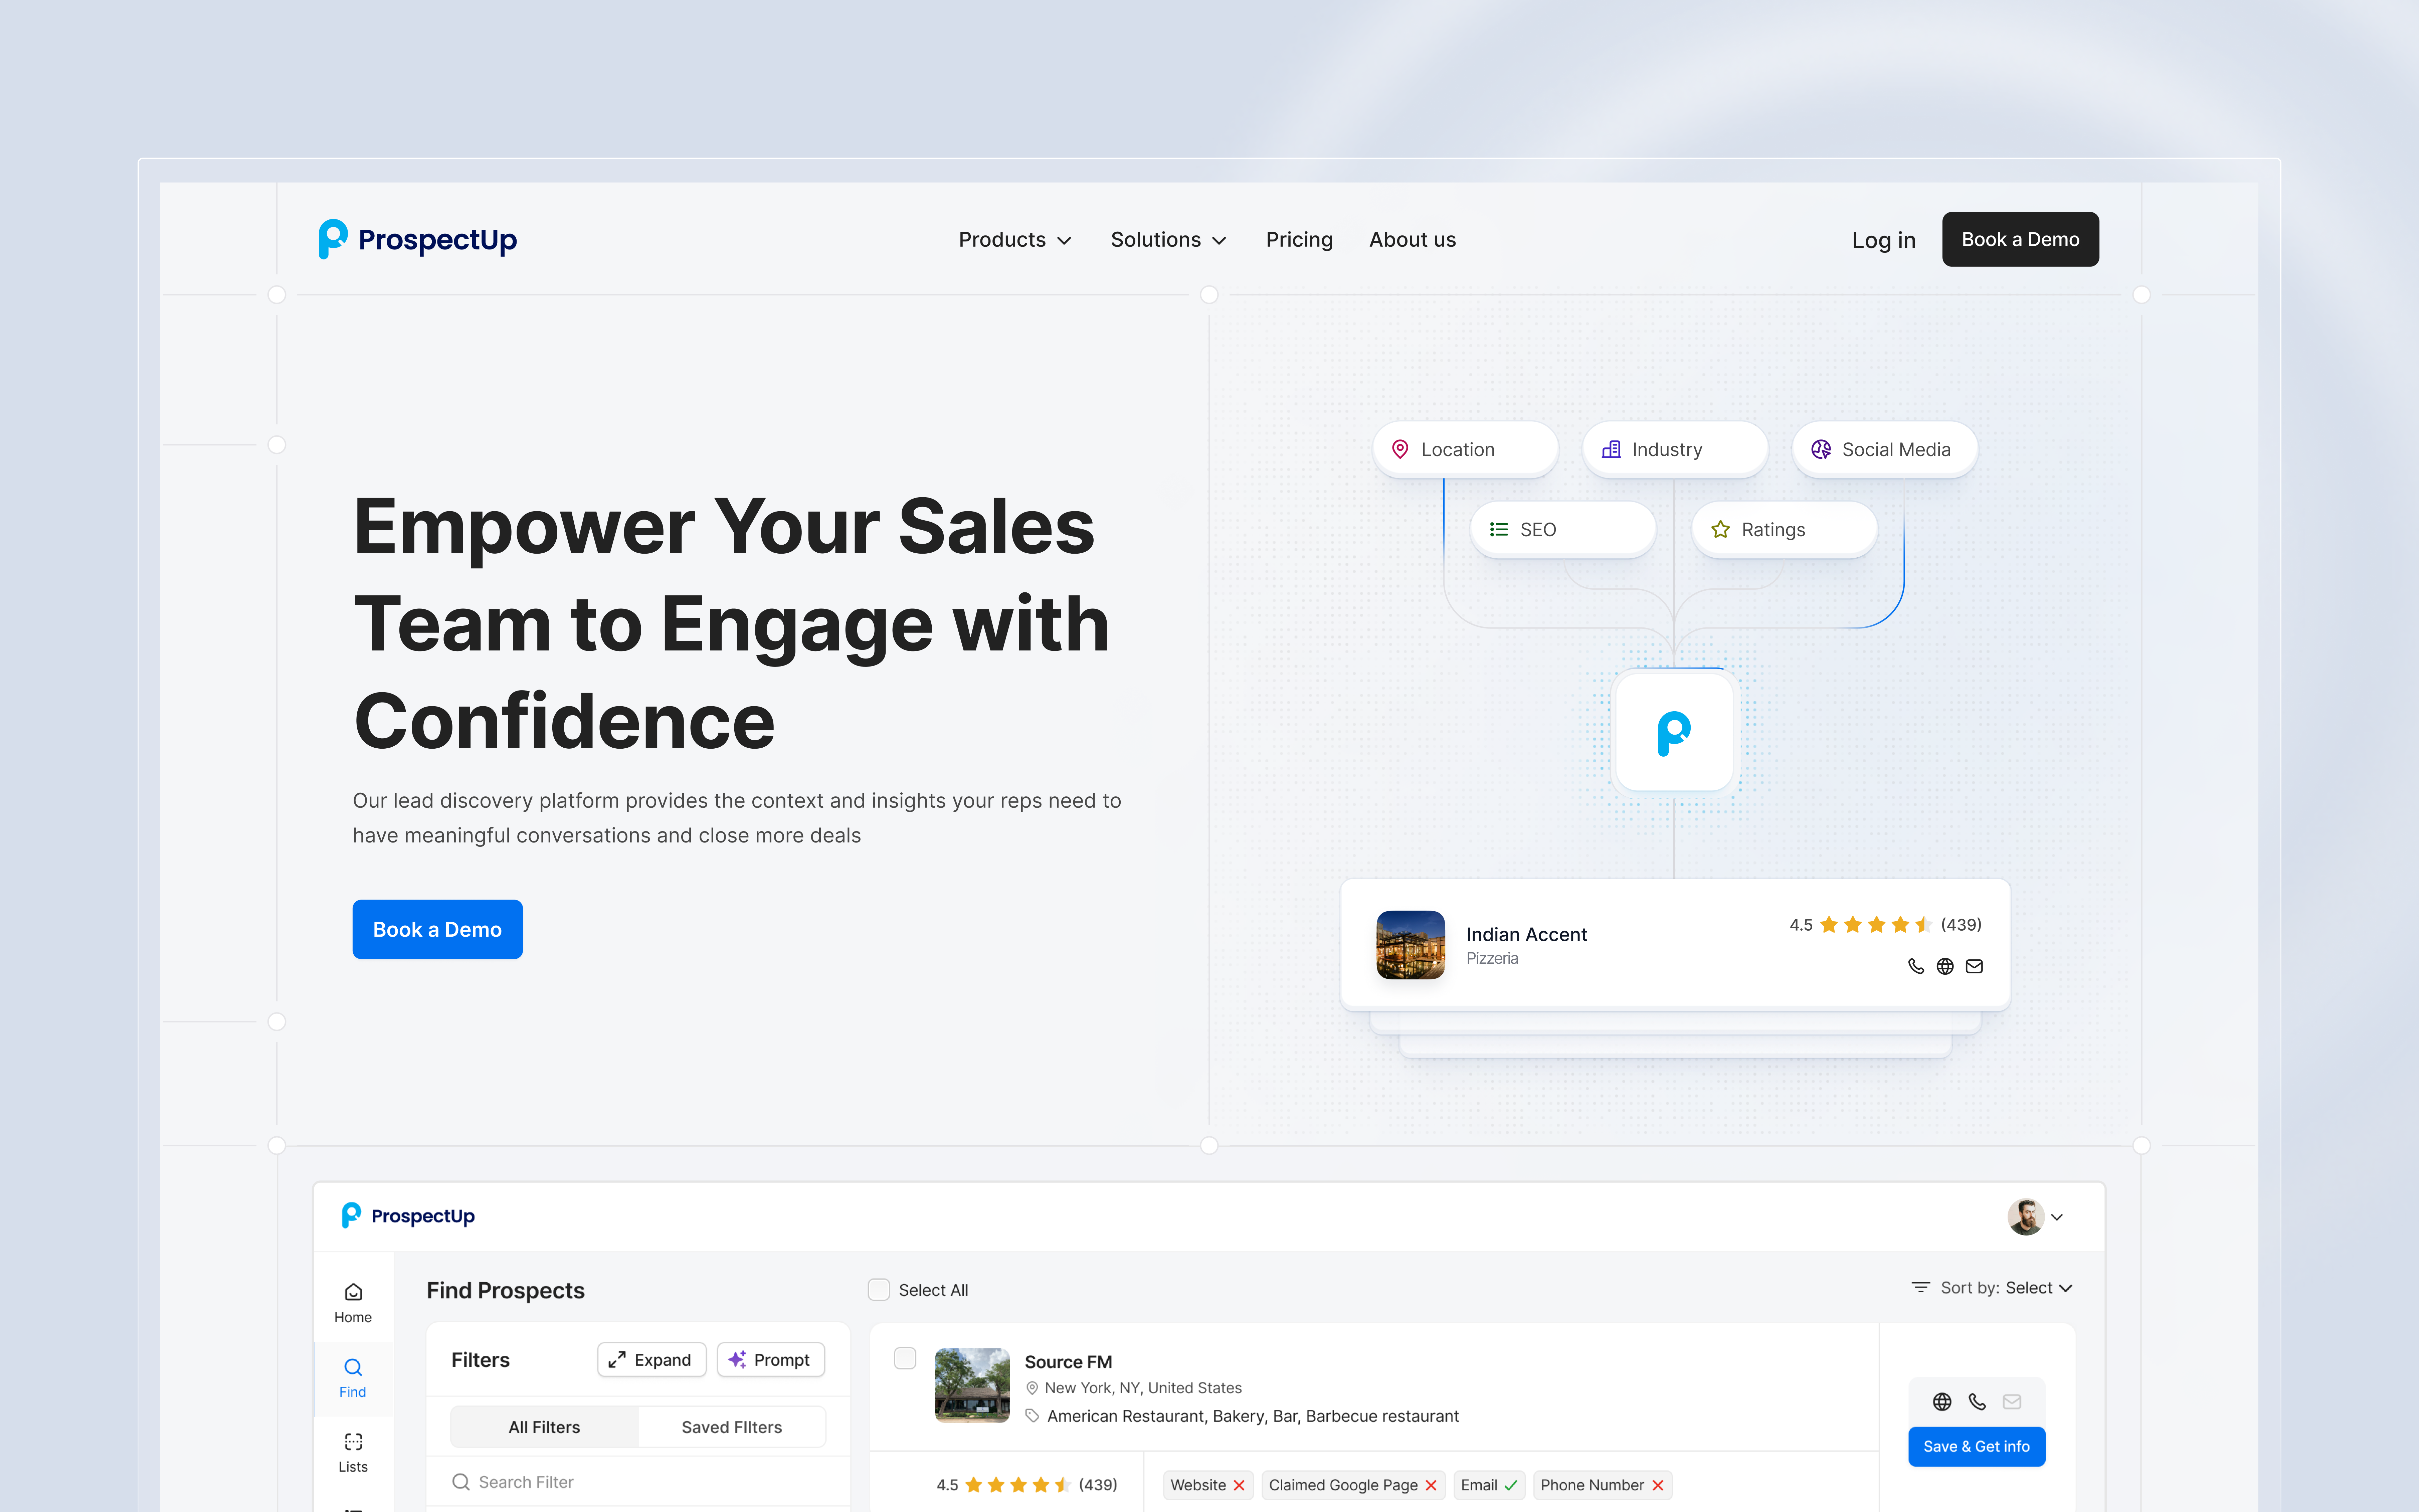The width and height of the screenshot is (2419, 1512).
Task: Open the Pricing page from the navigation
Action: (1299, 239)
